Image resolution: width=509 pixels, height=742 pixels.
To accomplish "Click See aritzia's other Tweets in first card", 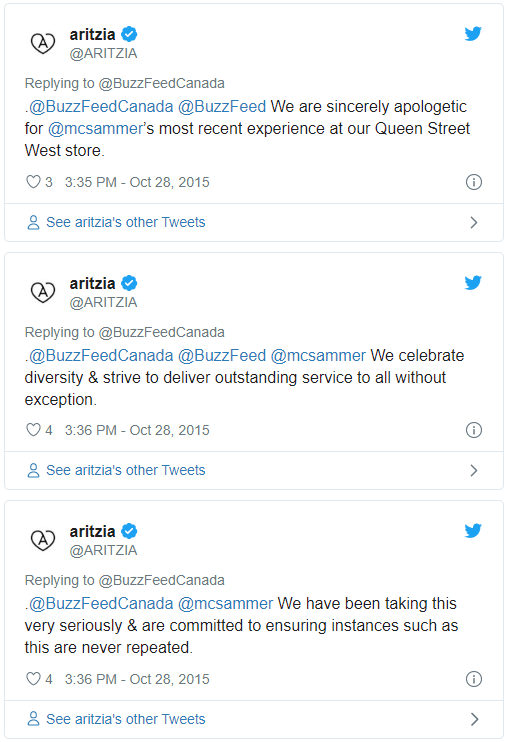I will coord(125,222).
